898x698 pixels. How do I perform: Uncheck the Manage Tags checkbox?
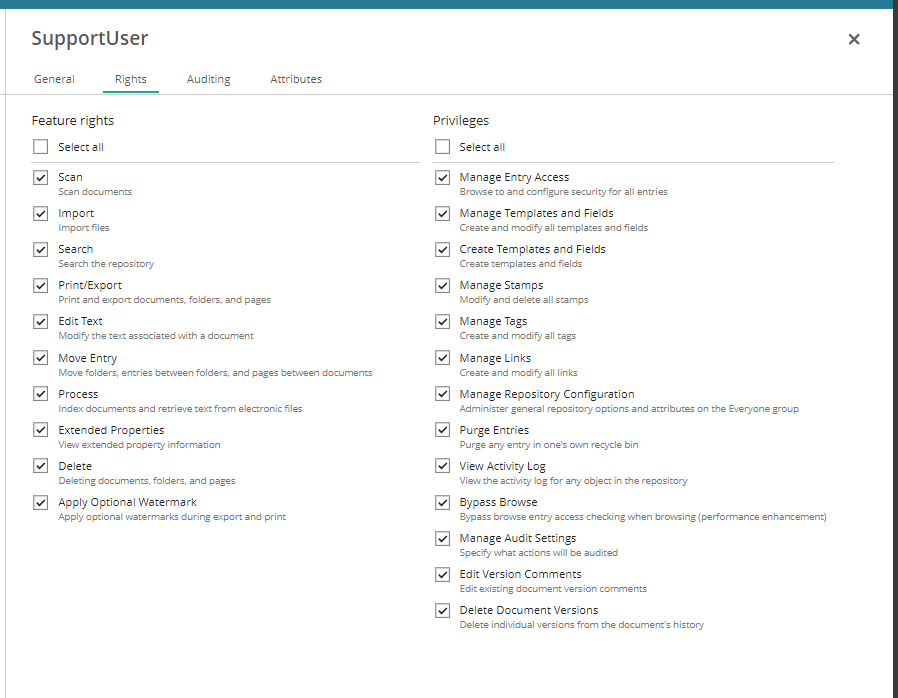(x=442, y=321)
